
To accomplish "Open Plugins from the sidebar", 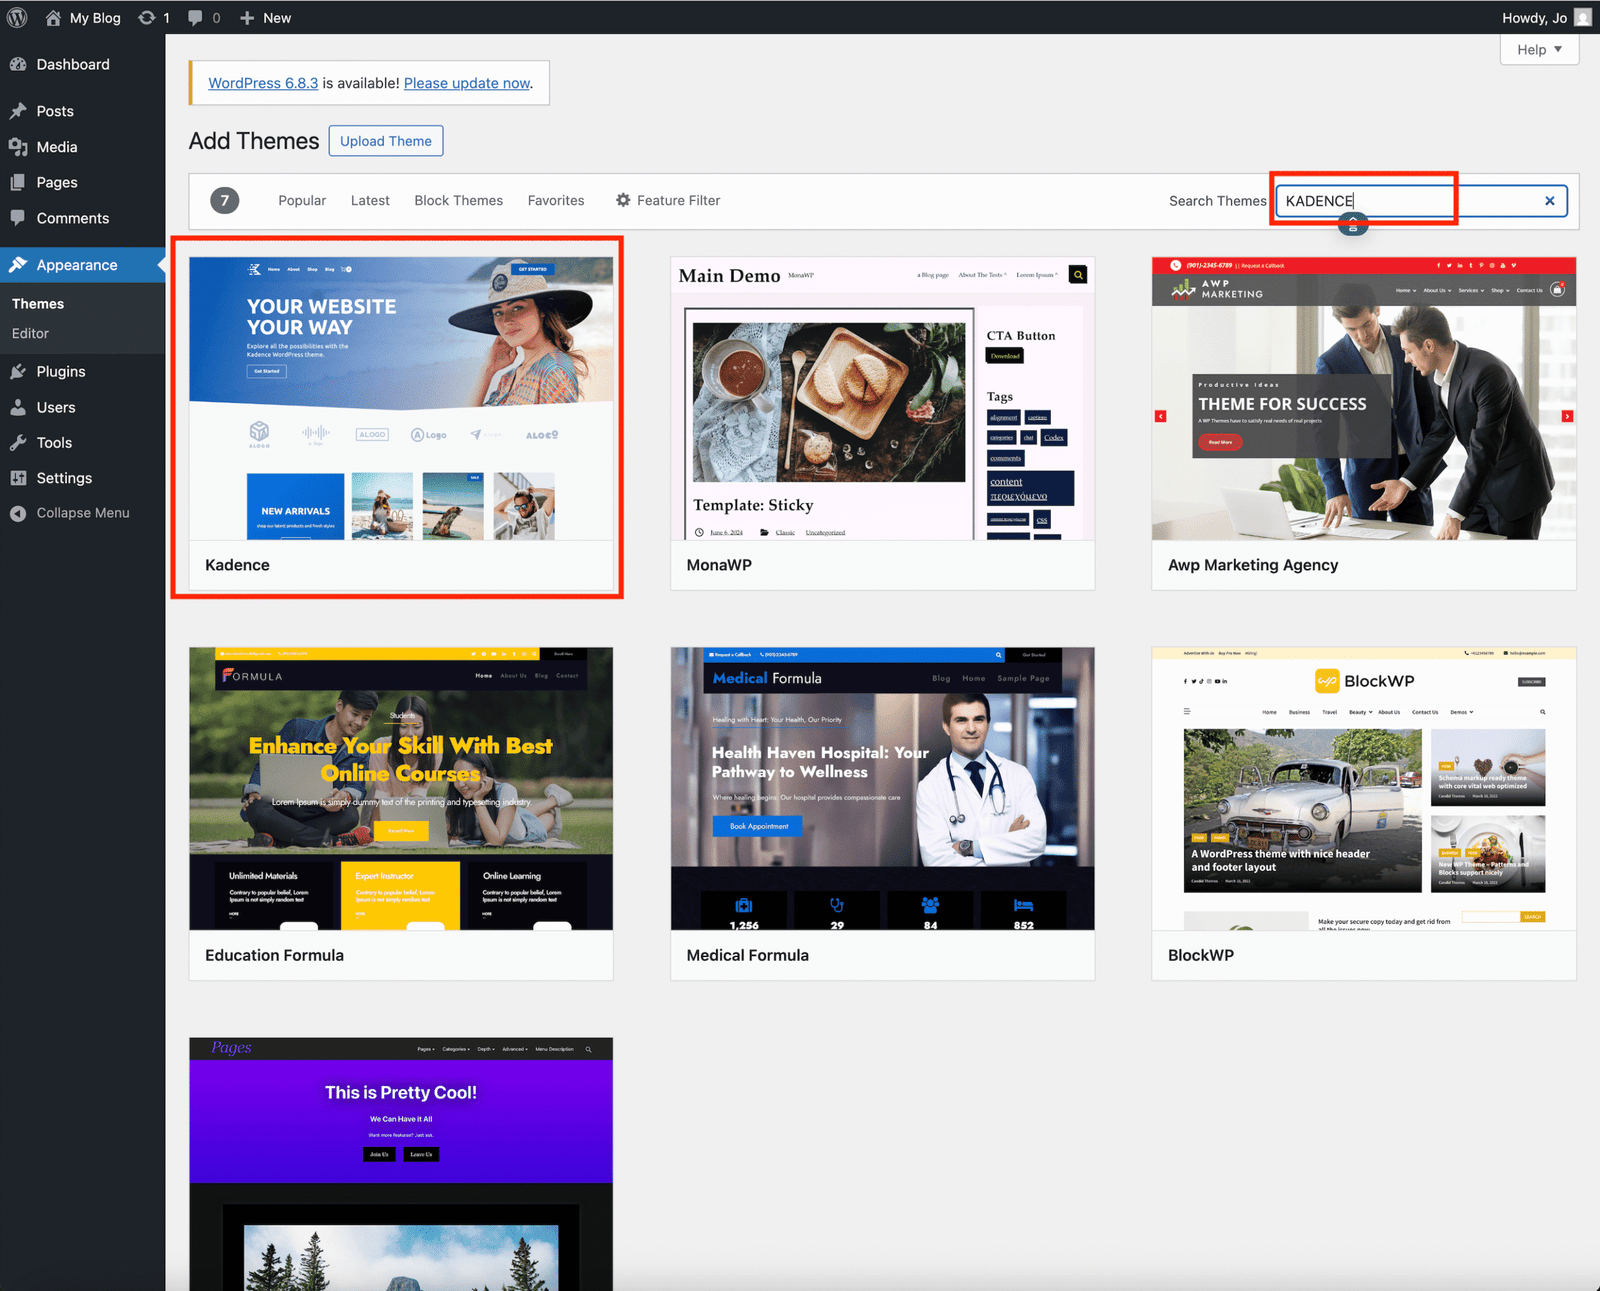I will coord(61,371).
